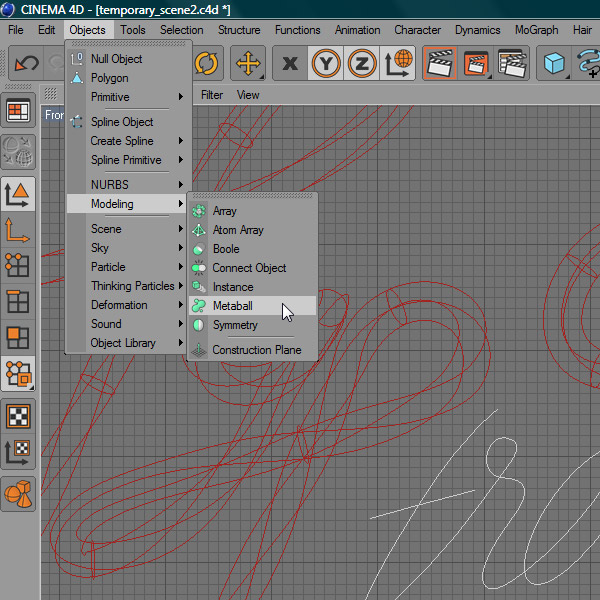
Task: Select the Use Polygon tool
Action: [18, 338]
